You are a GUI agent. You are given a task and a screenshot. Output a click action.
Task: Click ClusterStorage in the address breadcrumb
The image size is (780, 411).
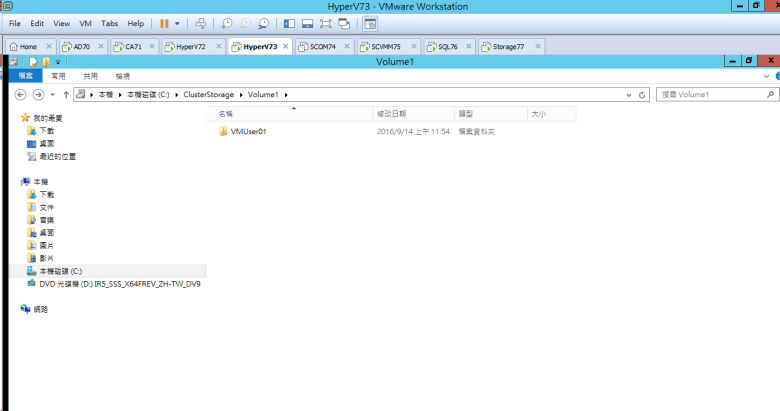[208, 94]
